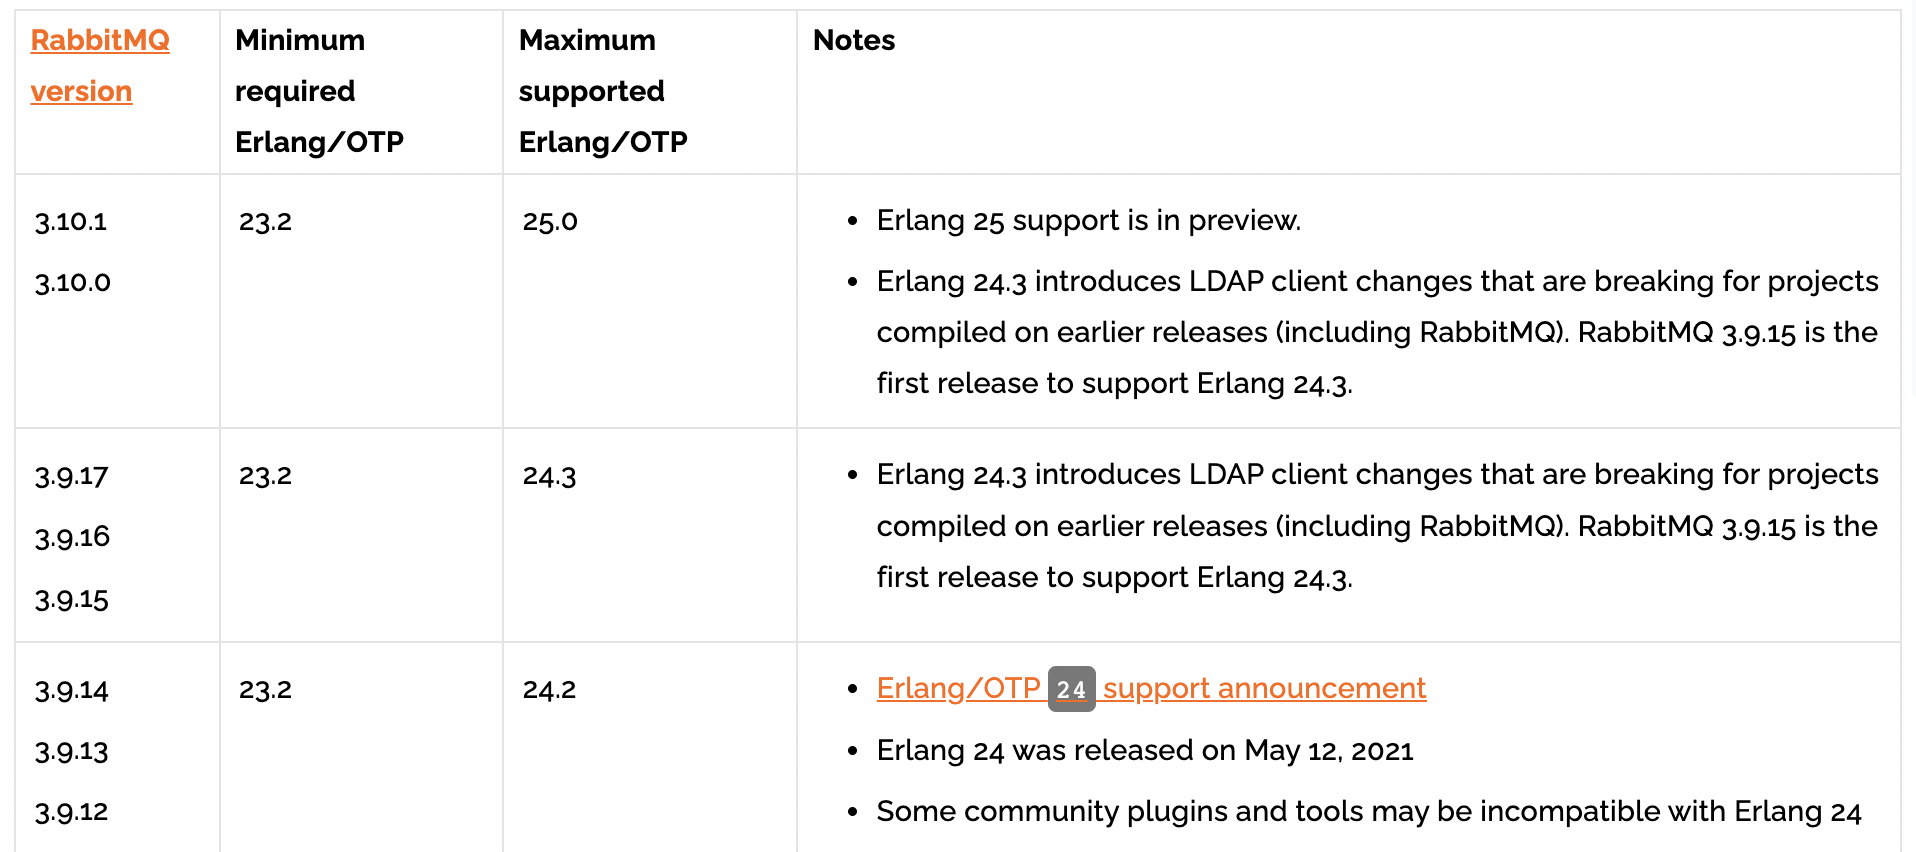Viewport: 1916px width, 852px height.
Task: Click the Notes column header
Action: [x=854, y=40]
